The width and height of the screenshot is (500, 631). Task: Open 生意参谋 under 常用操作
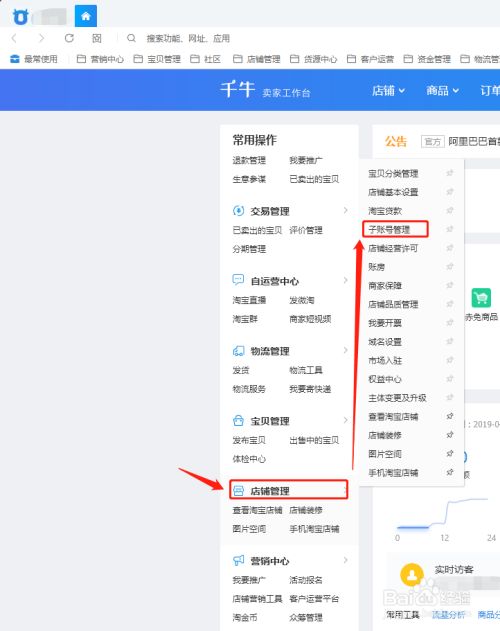click(x=249, y=179)
